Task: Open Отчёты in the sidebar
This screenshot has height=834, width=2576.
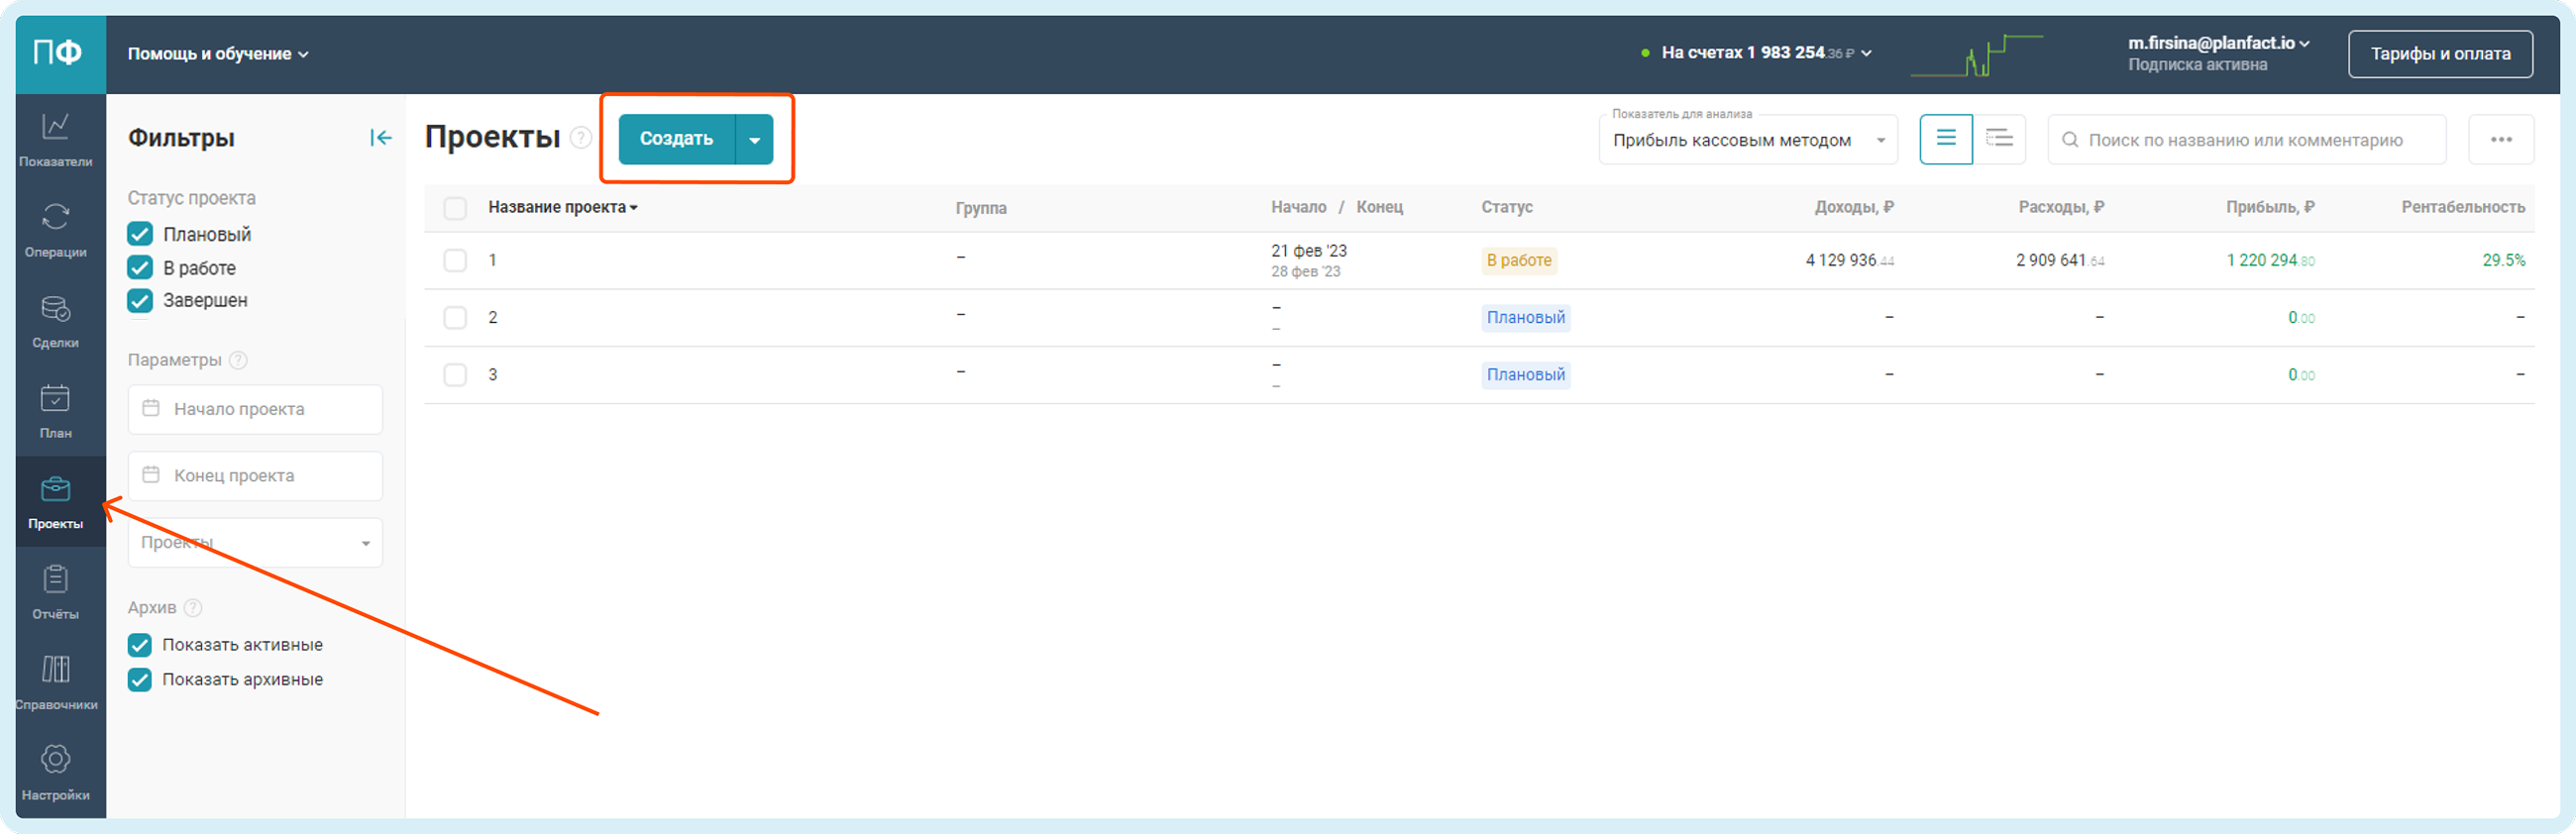Action: (55, 591)
